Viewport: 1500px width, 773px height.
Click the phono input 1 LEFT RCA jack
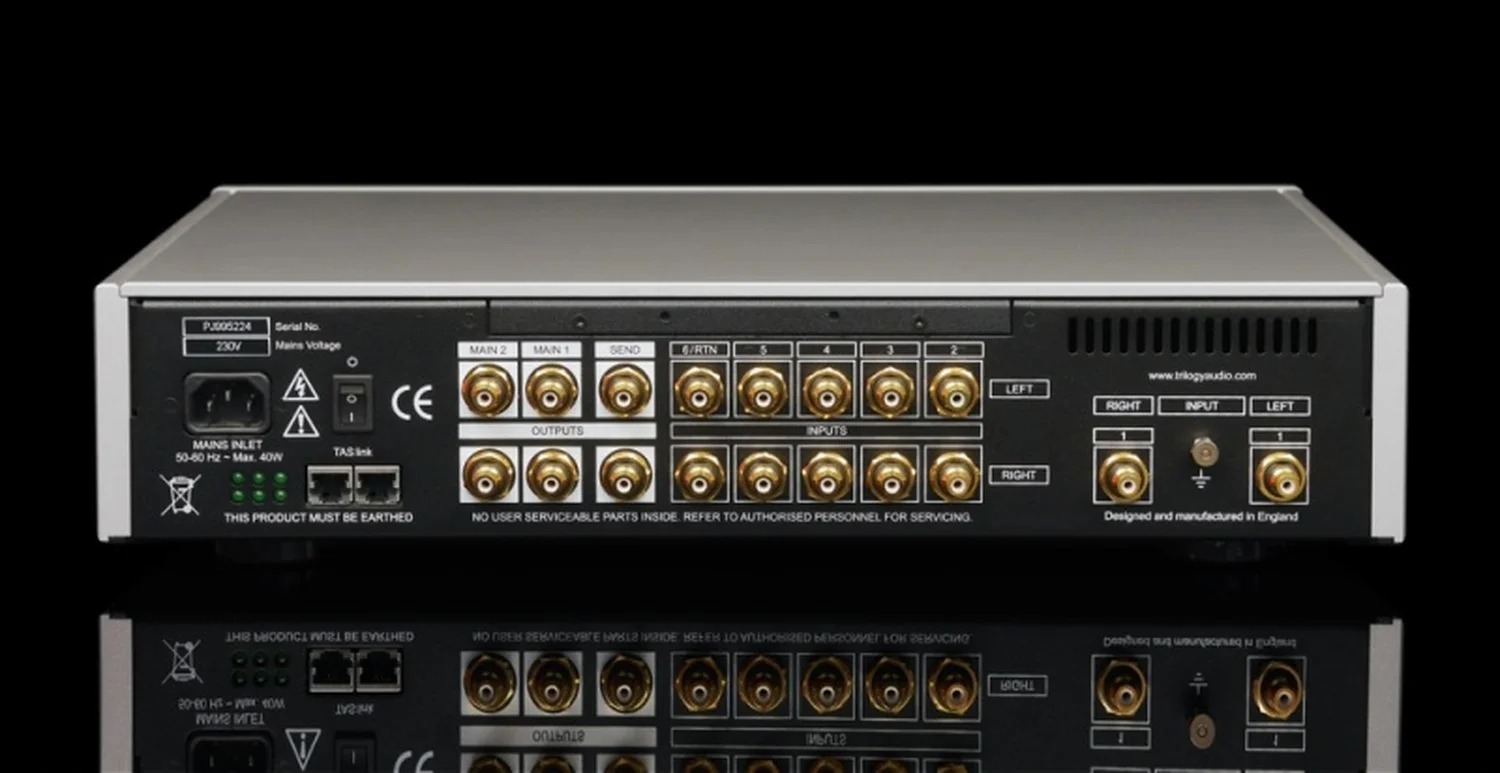click(x=1280, y=476)
